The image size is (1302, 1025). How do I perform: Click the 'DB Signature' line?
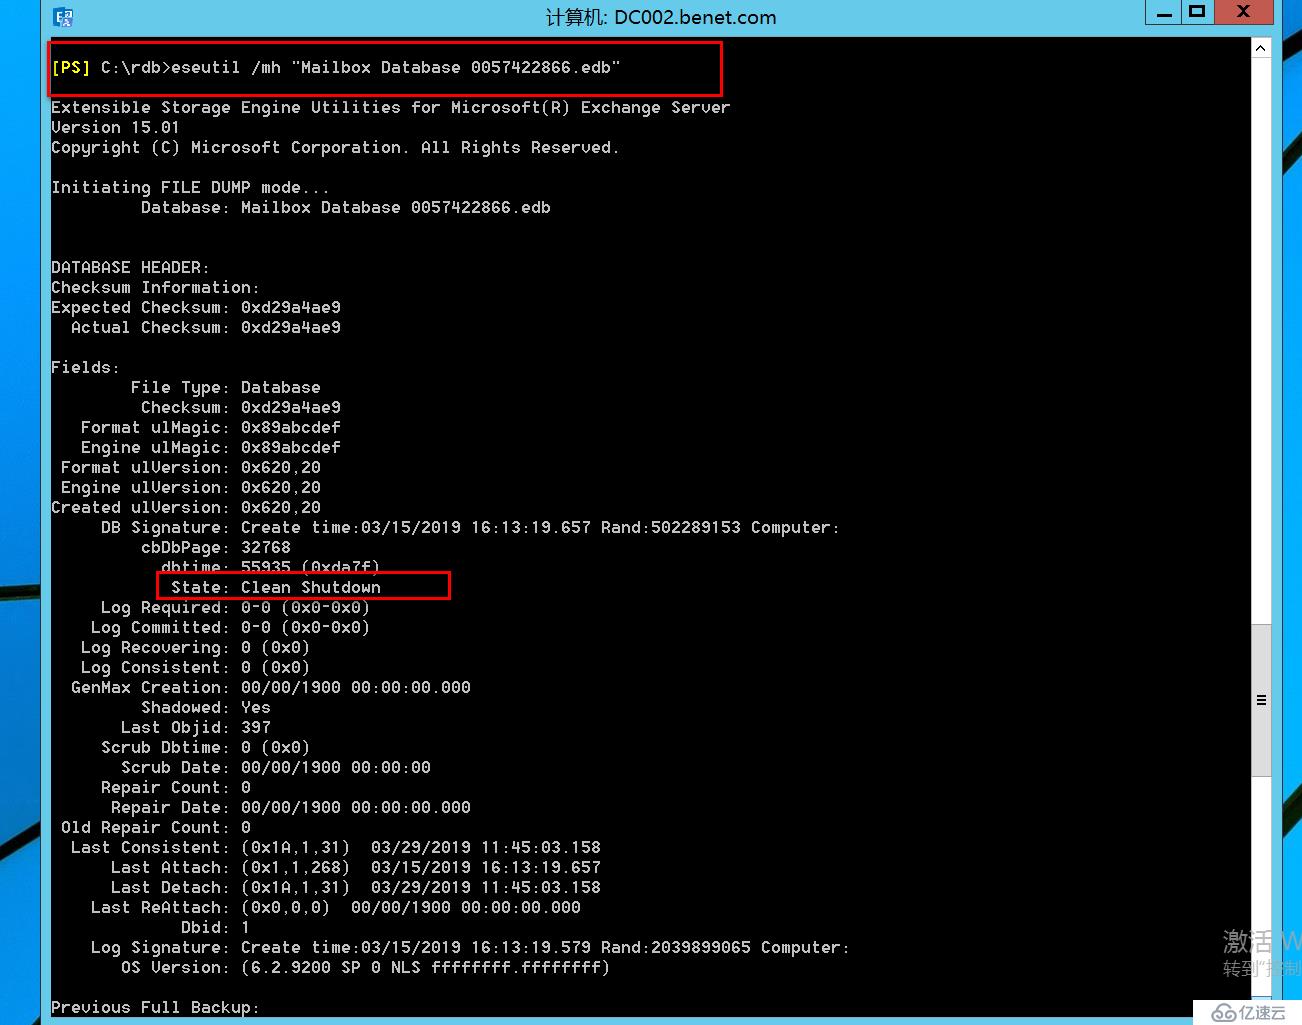(x=470, y=527)
